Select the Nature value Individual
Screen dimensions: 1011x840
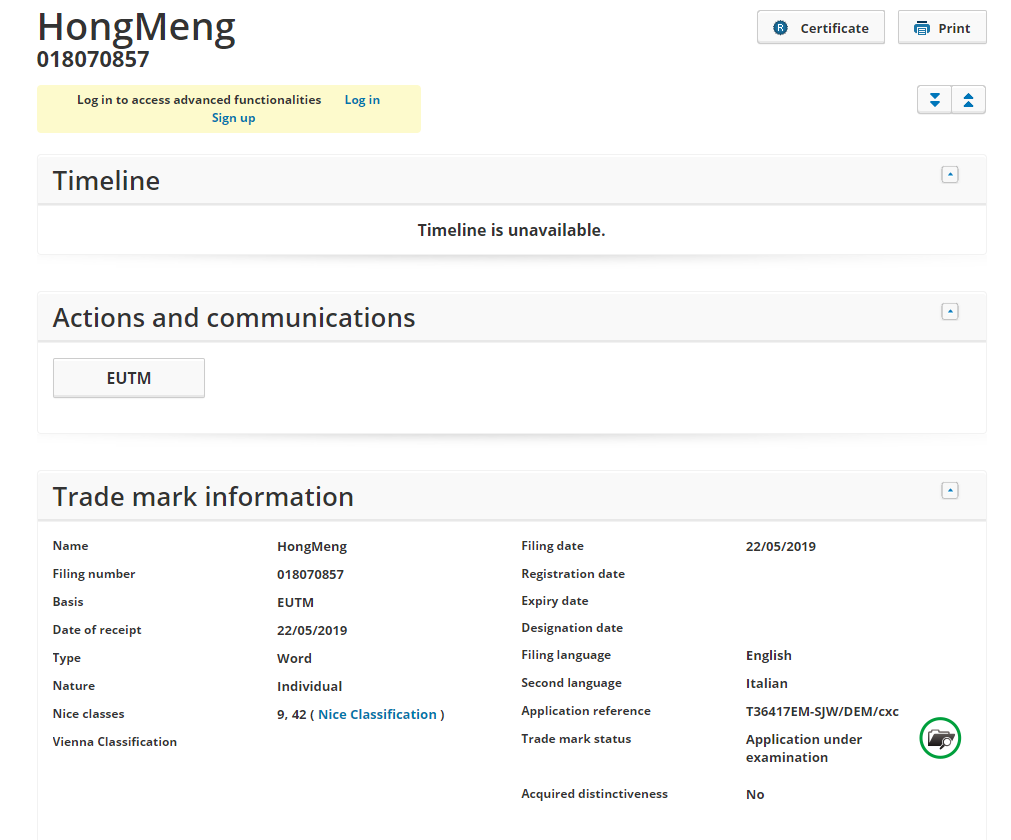point(309,687)
